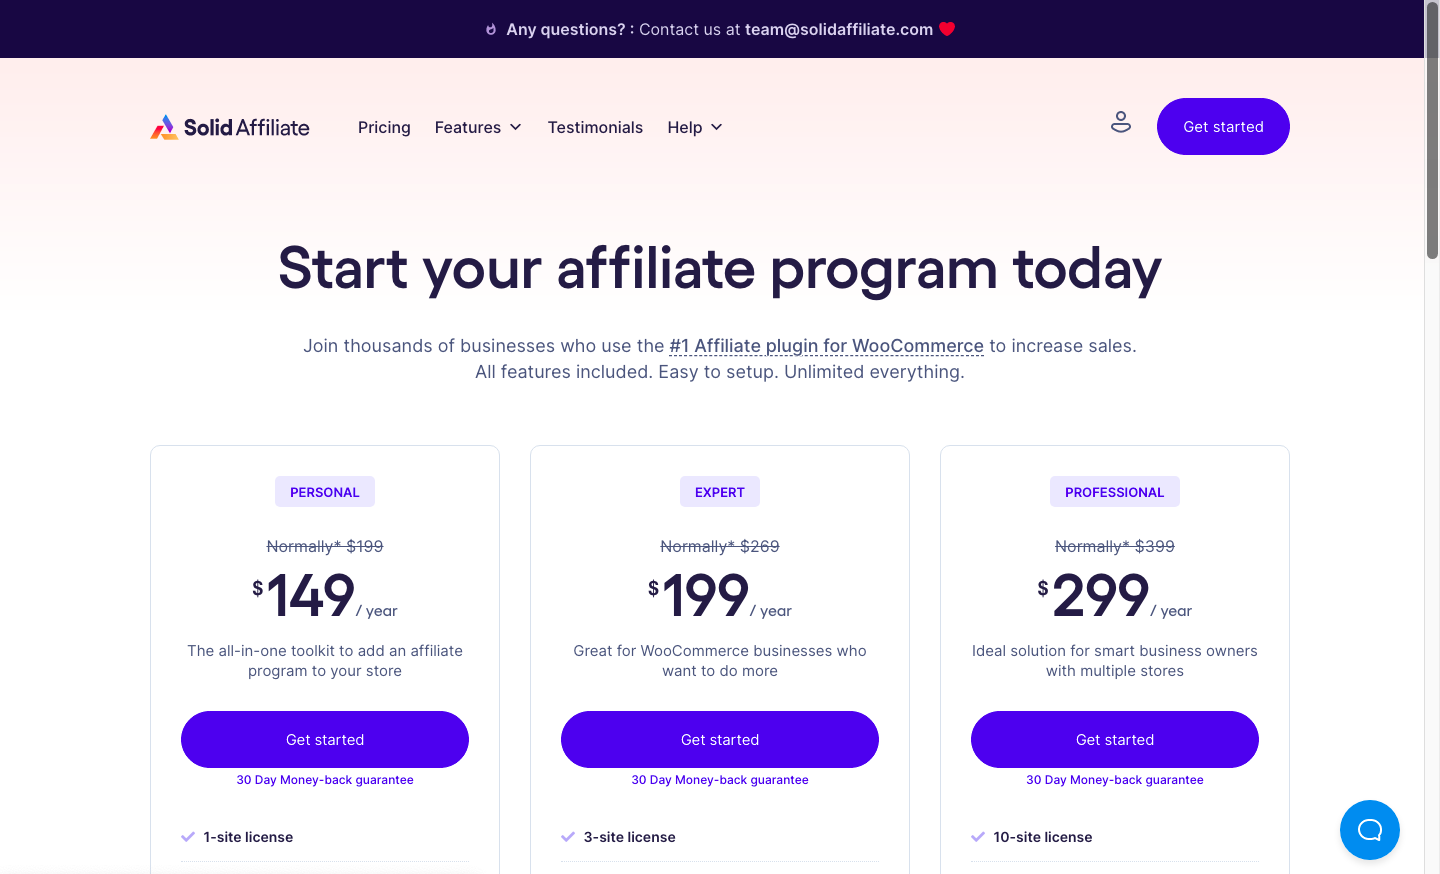Click the Professional plan's money-back guarantee link
The height and width of the screenshot is (874, 1440).
point(1115,780)
